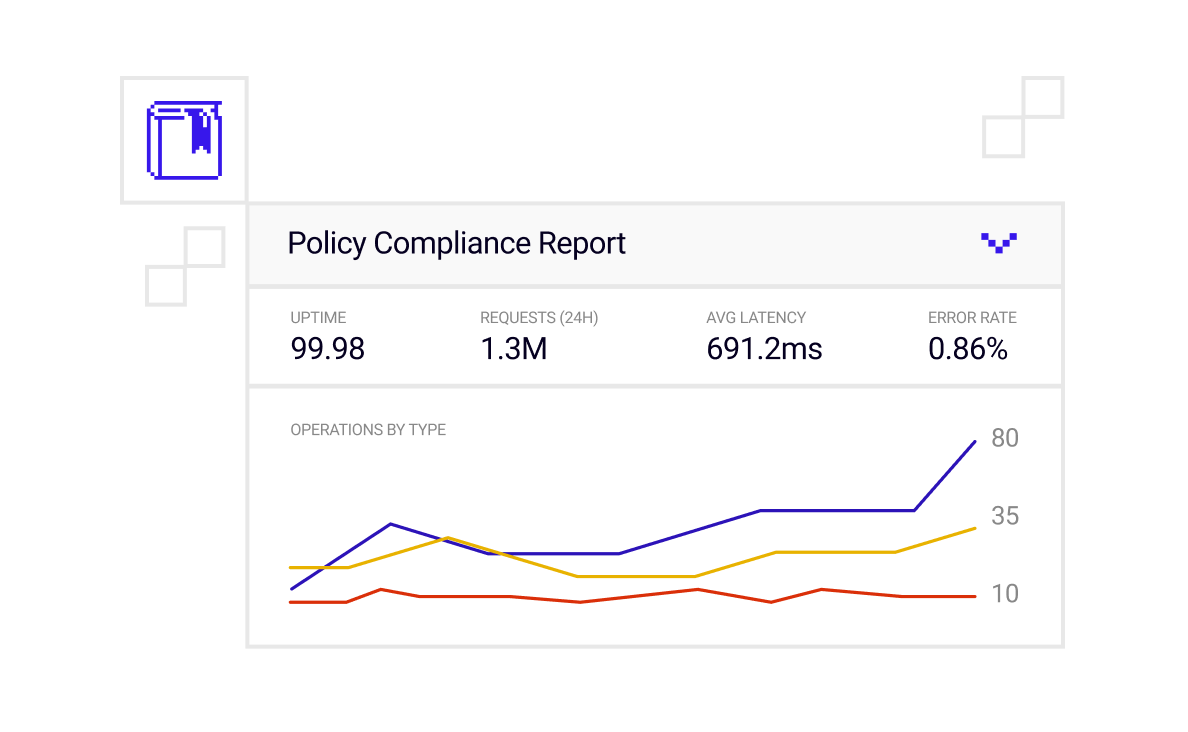Click the REQUESTS (24H) label

[x=539, y=318]
